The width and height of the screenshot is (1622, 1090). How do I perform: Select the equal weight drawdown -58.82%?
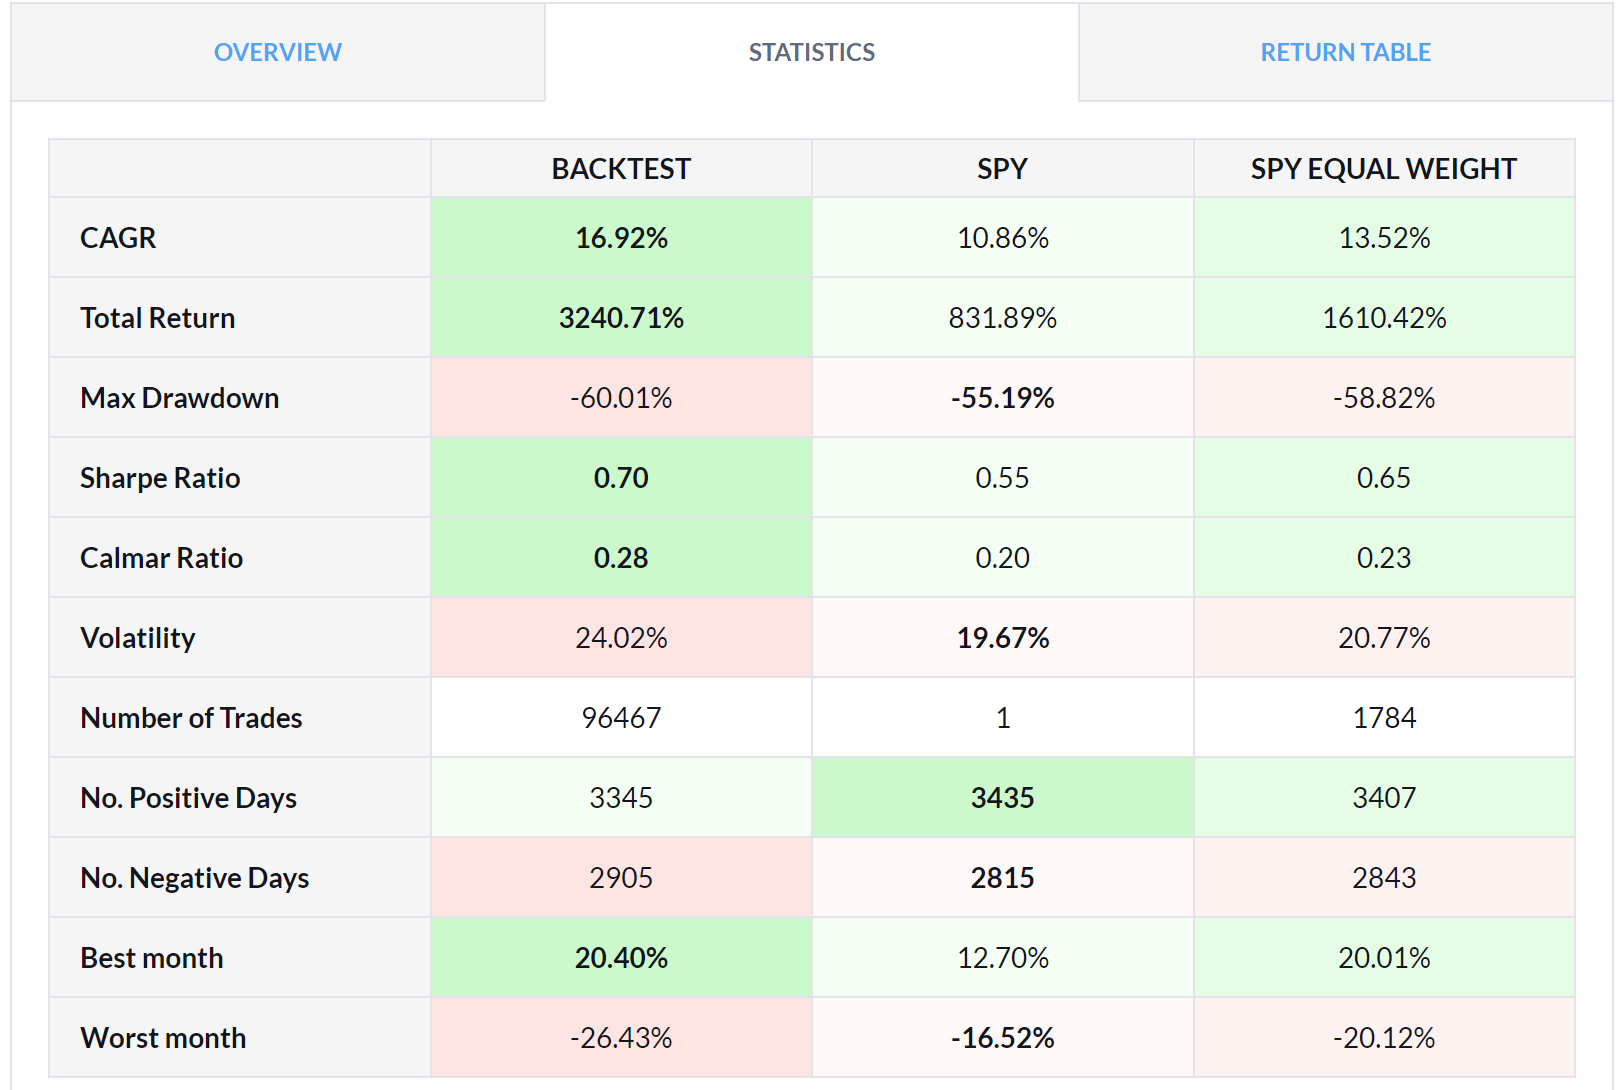(x=1384, y=398)
